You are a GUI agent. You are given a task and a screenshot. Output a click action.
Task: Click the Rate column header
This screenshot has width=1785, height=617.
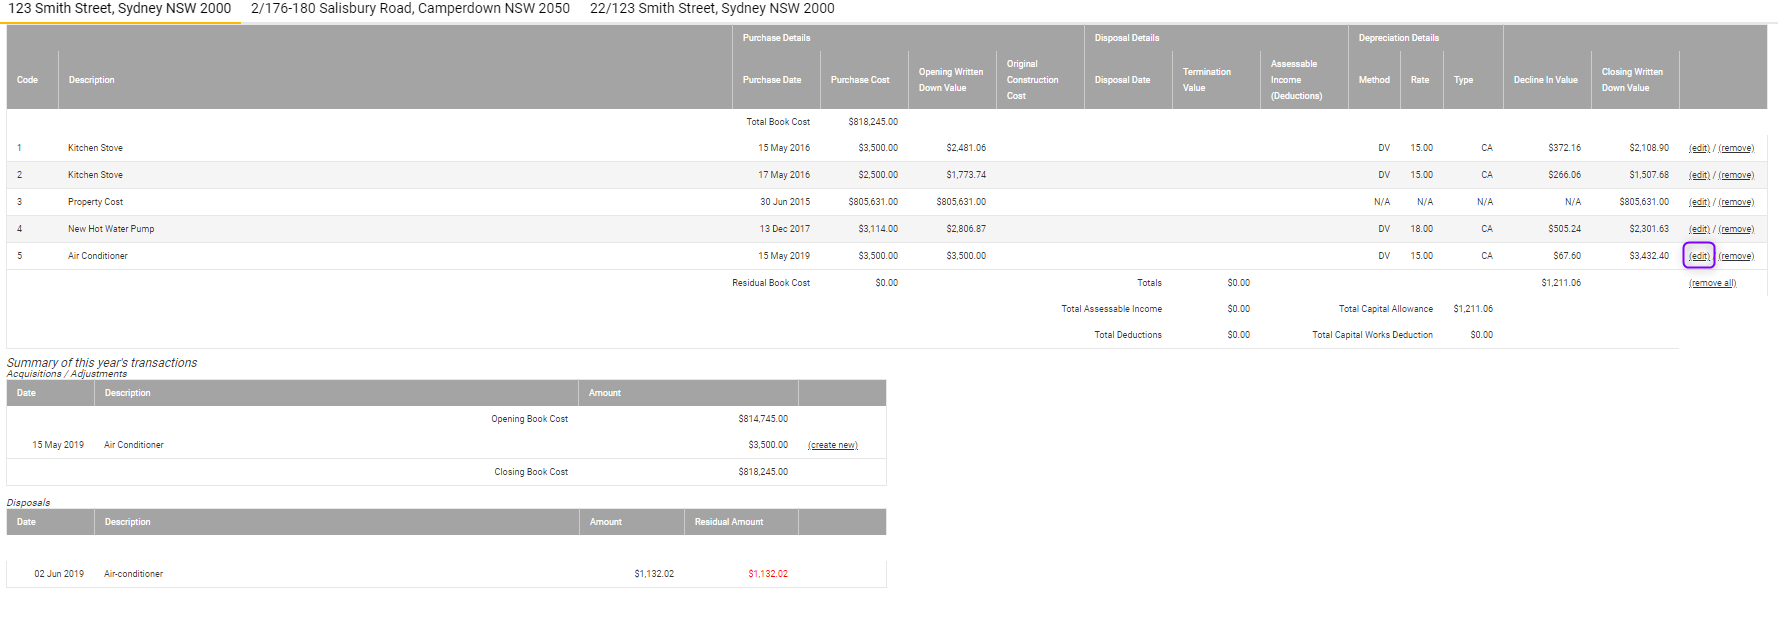(1420, 80)
